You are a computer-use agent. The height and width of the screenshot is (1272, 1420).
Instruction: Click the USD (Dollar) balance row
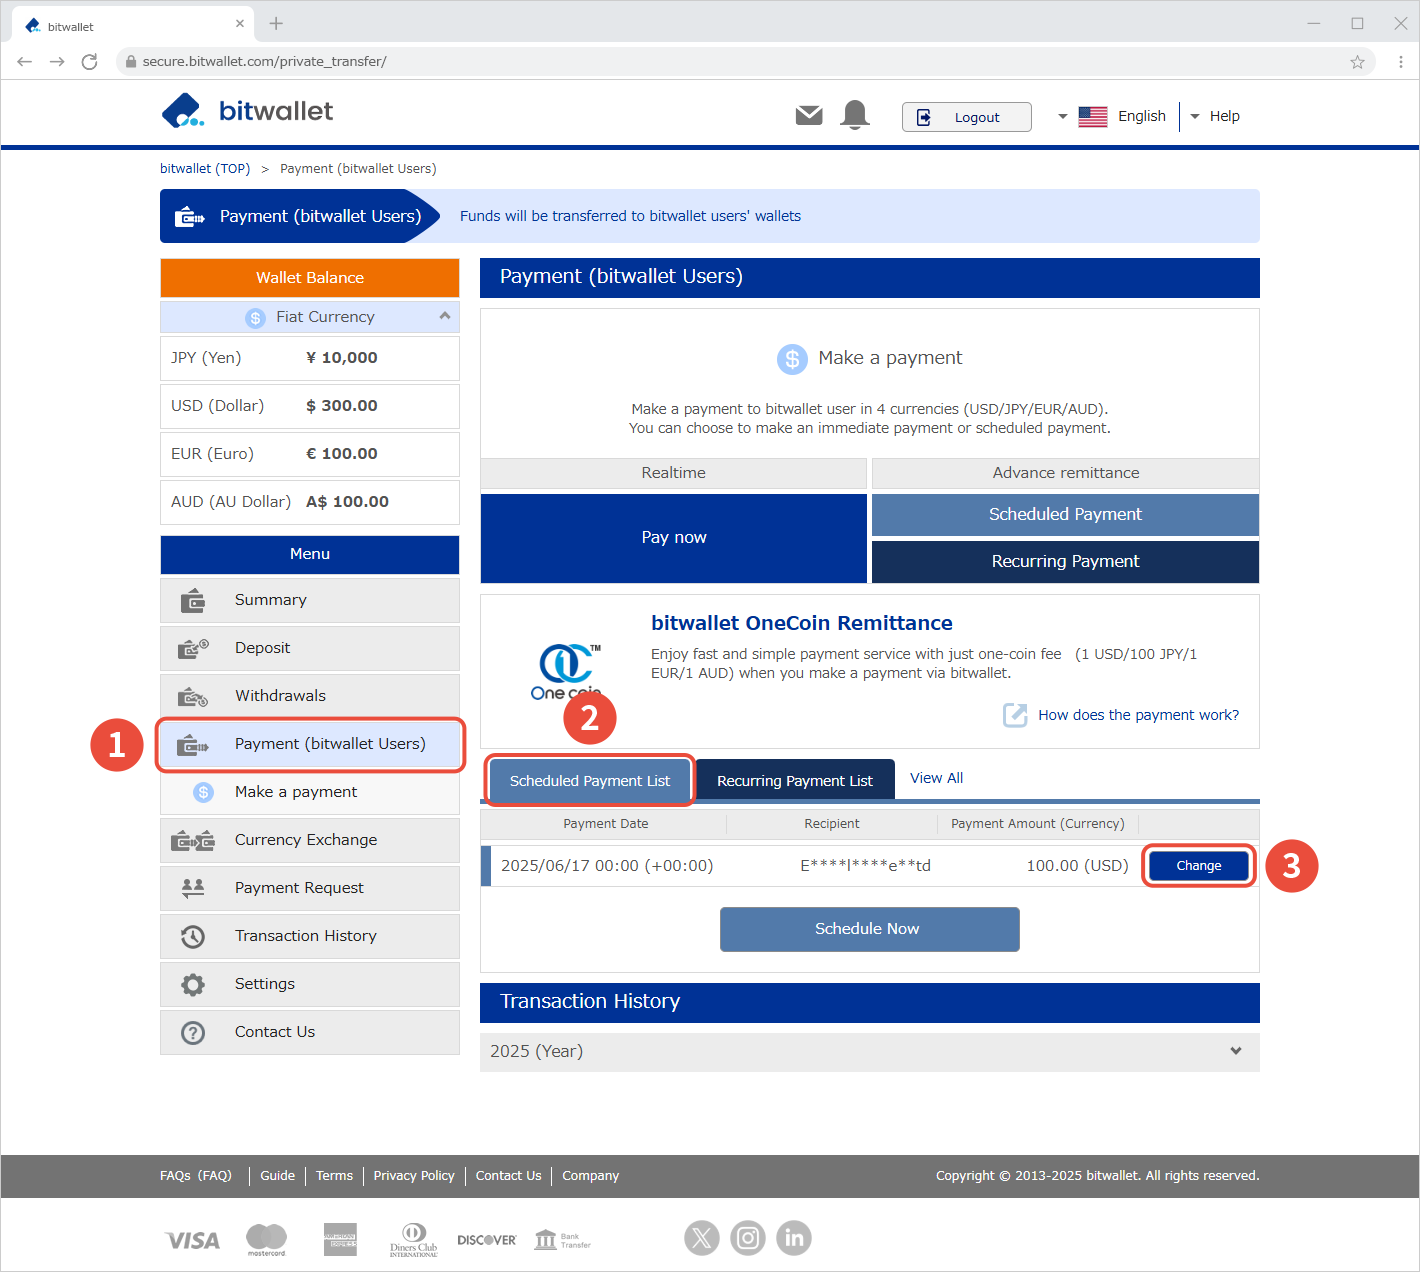310,406
